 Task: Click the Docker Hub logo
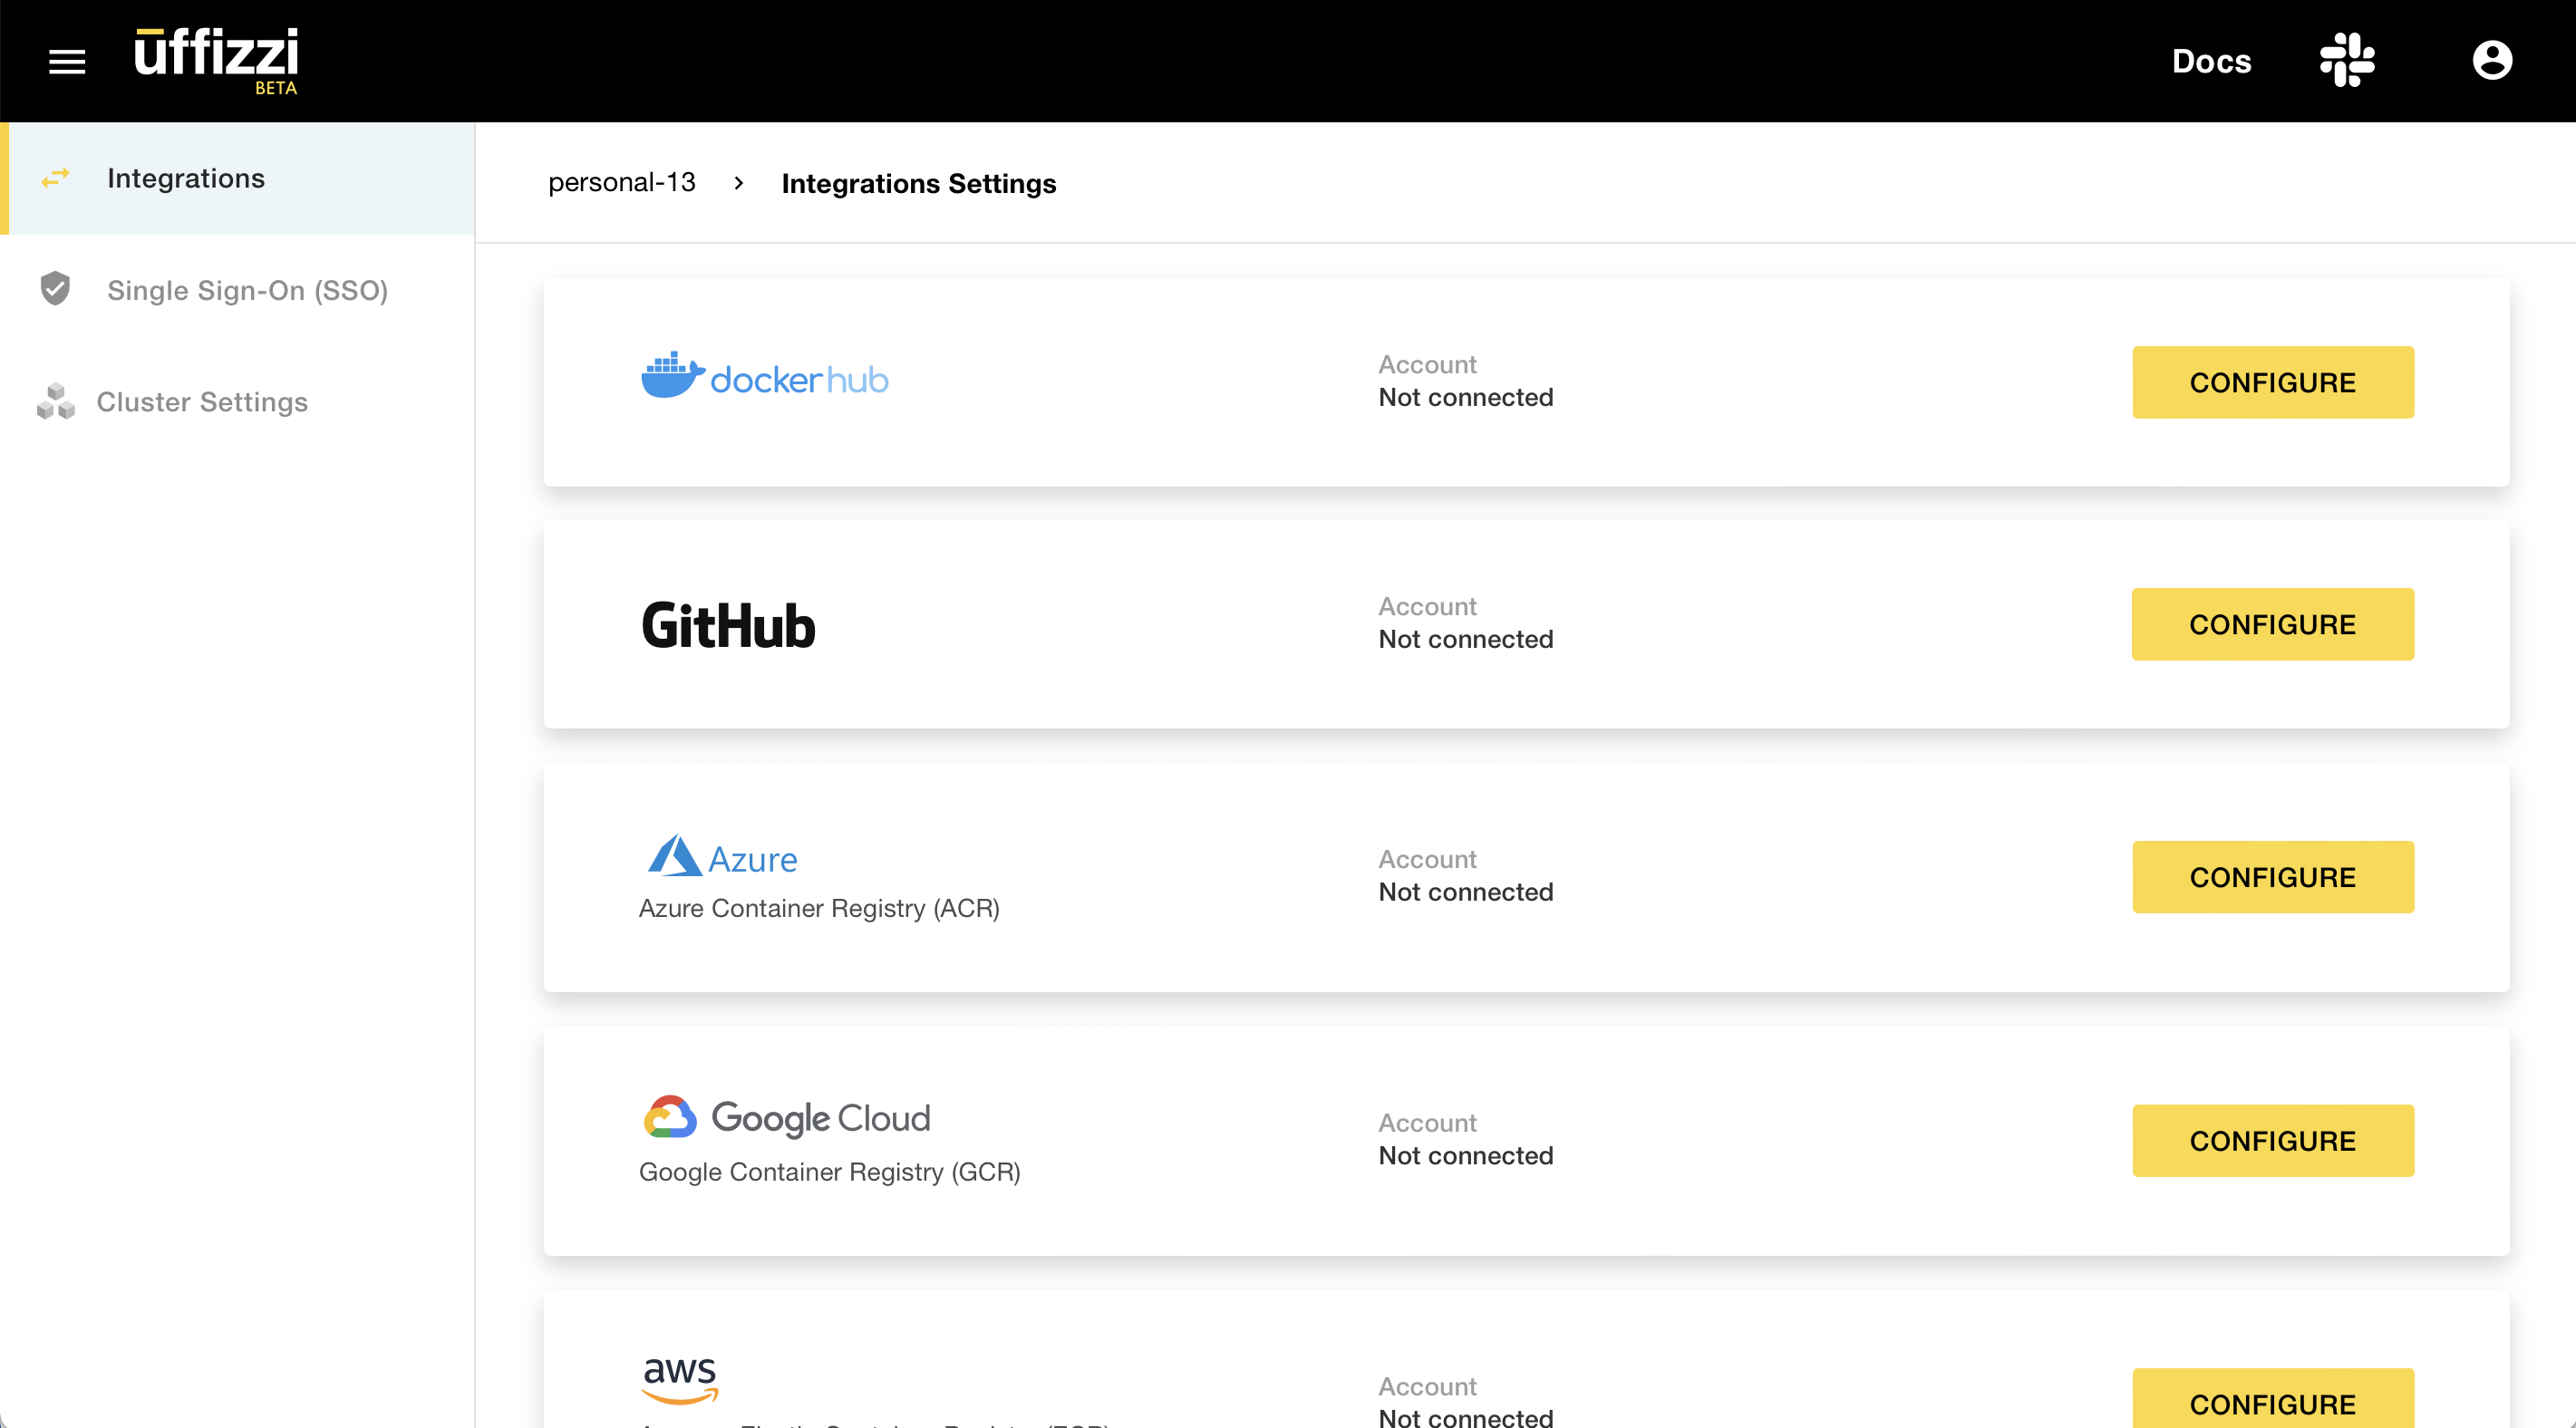[764, 377]
